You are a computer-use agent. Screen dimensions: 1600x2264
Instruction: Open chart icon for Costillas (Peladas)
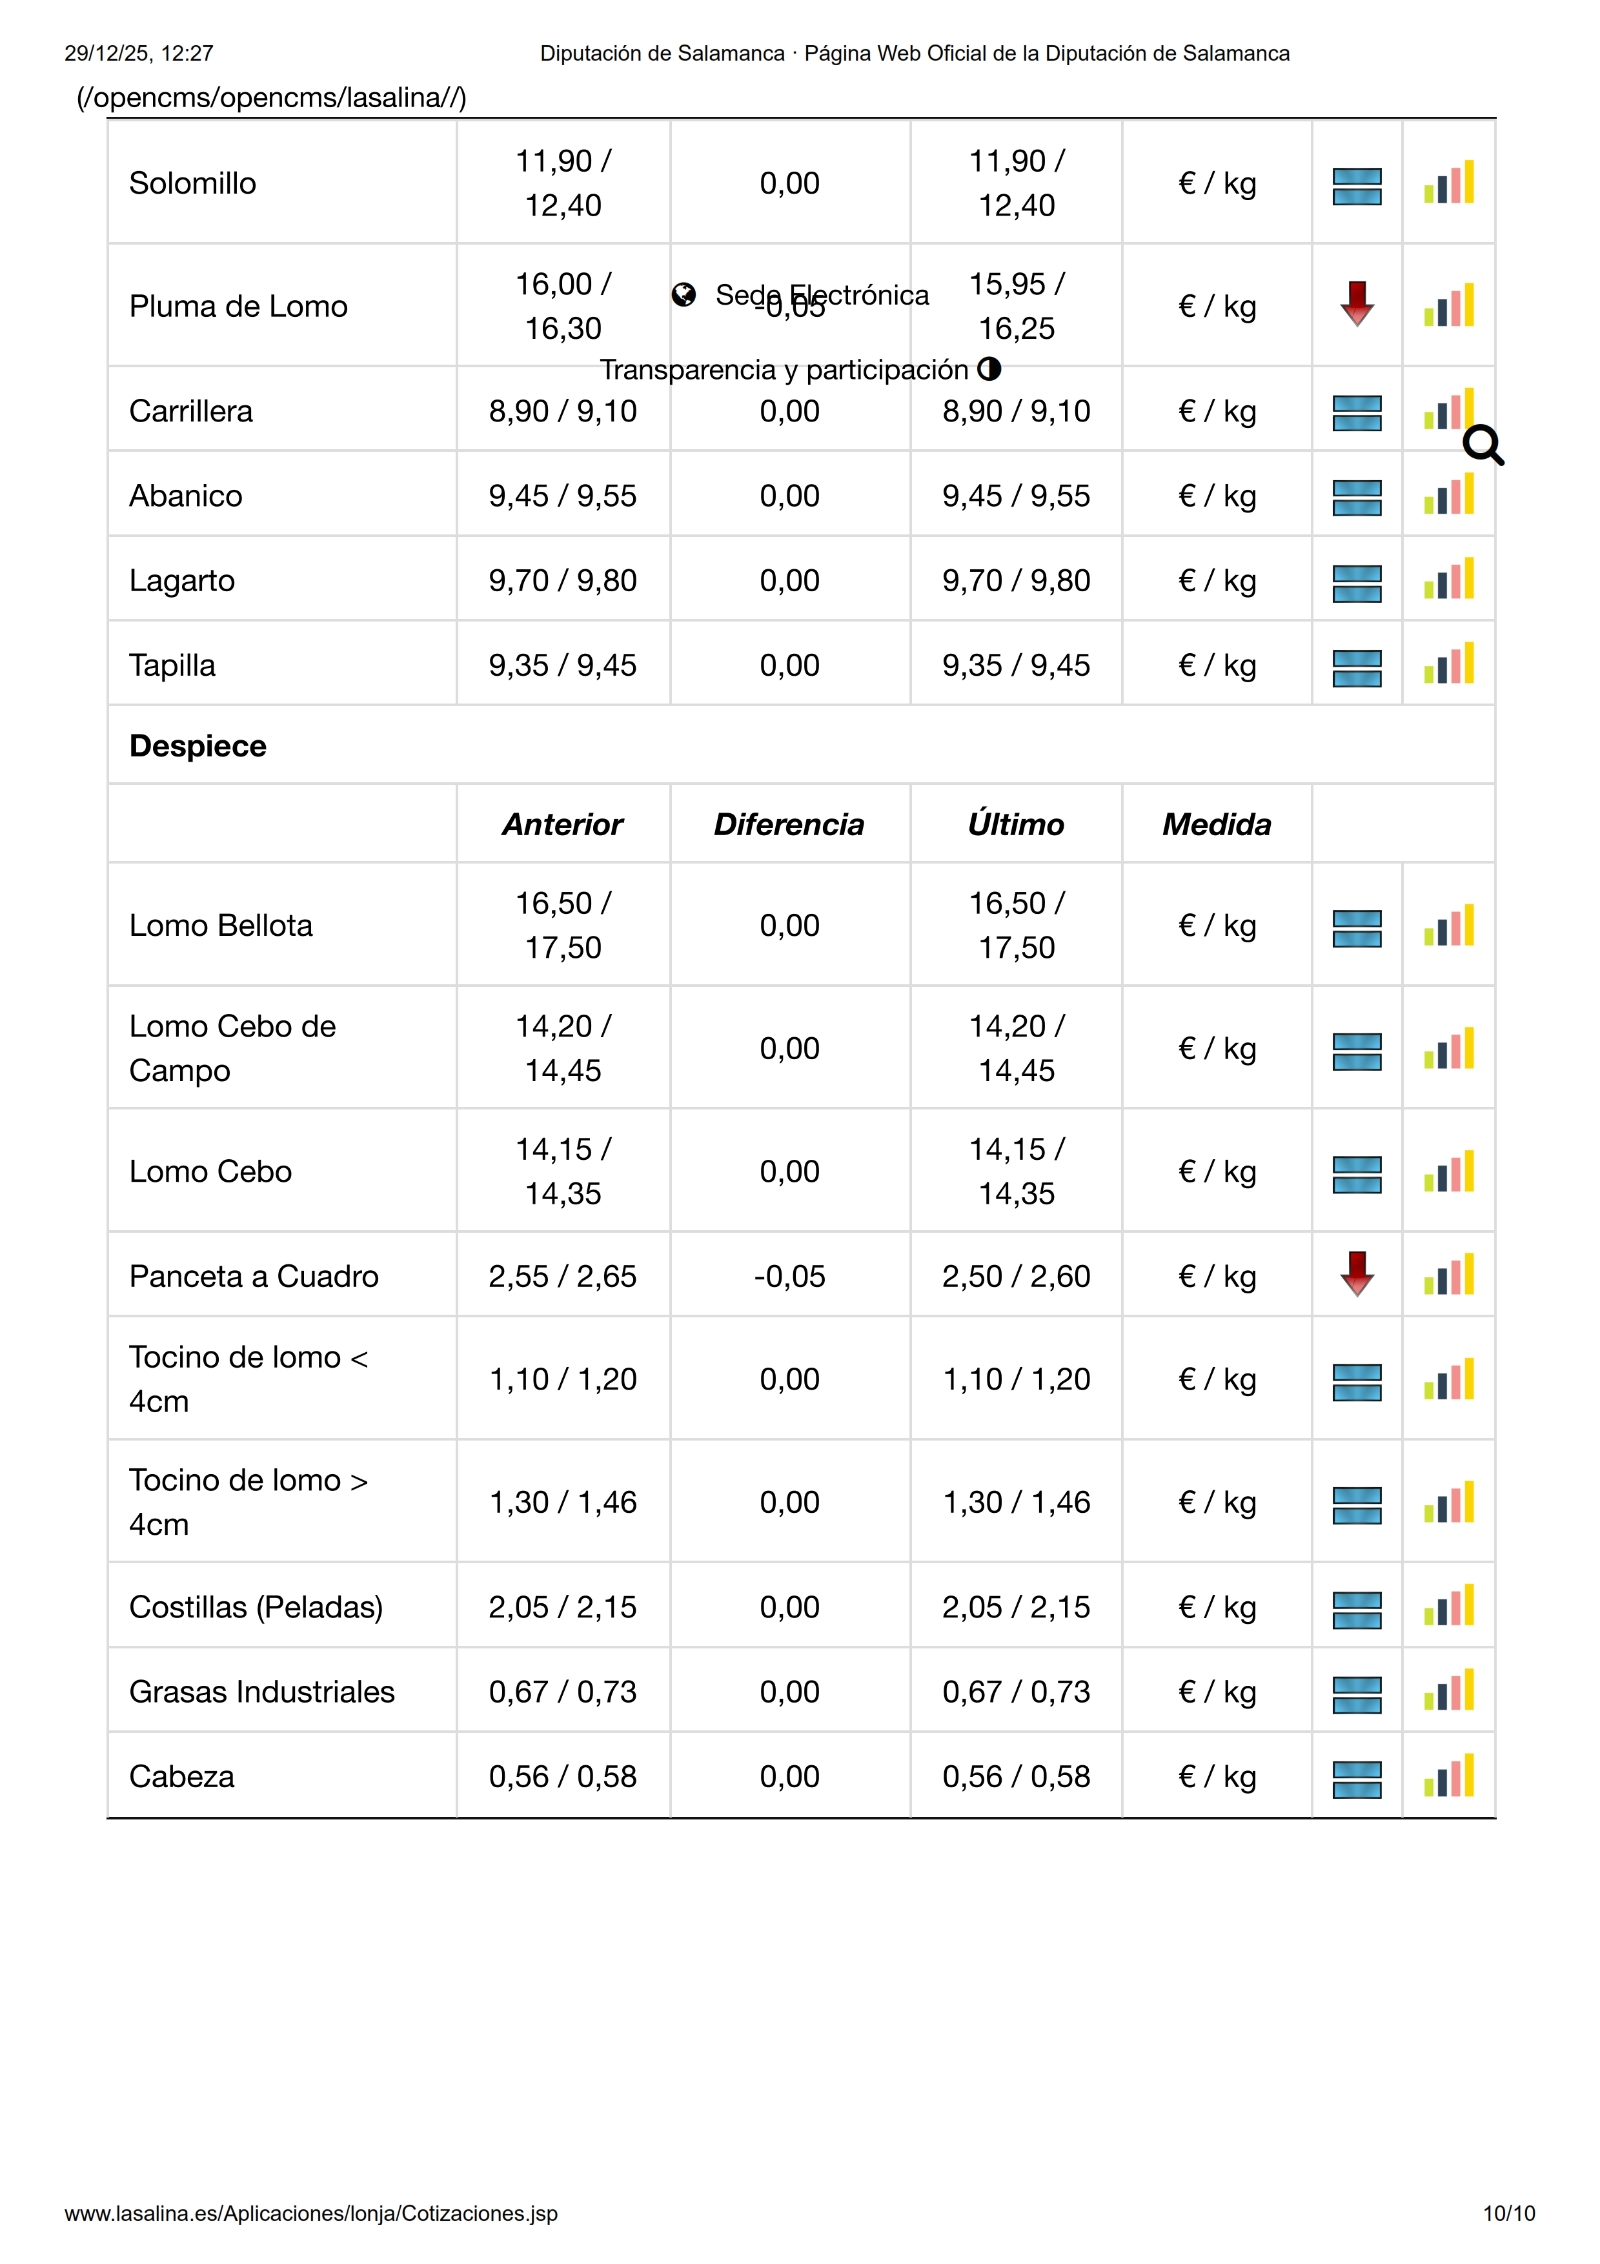click(x=1449, y=1606)
